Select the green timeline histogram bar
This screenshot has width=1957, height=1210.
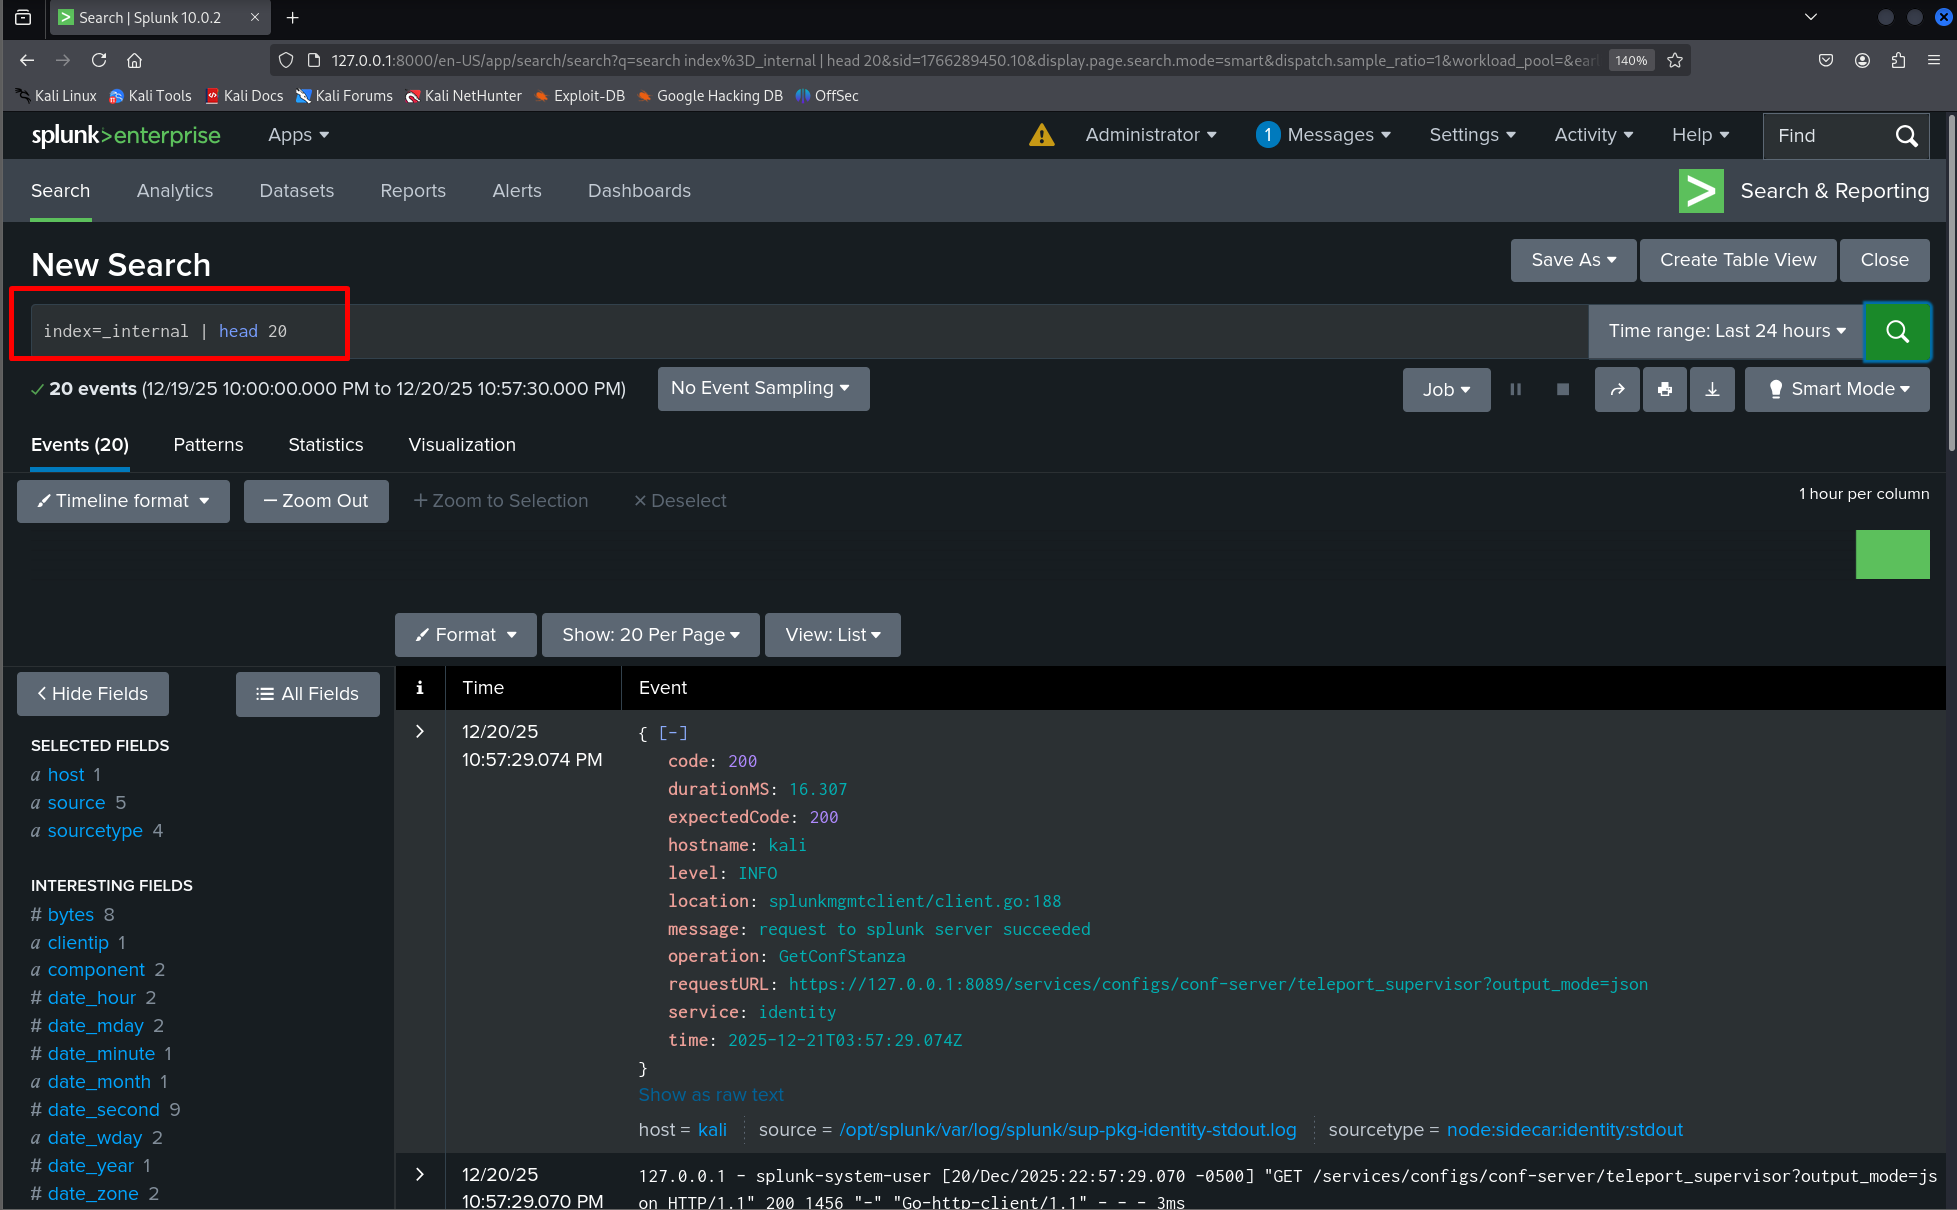point(1892,554)
